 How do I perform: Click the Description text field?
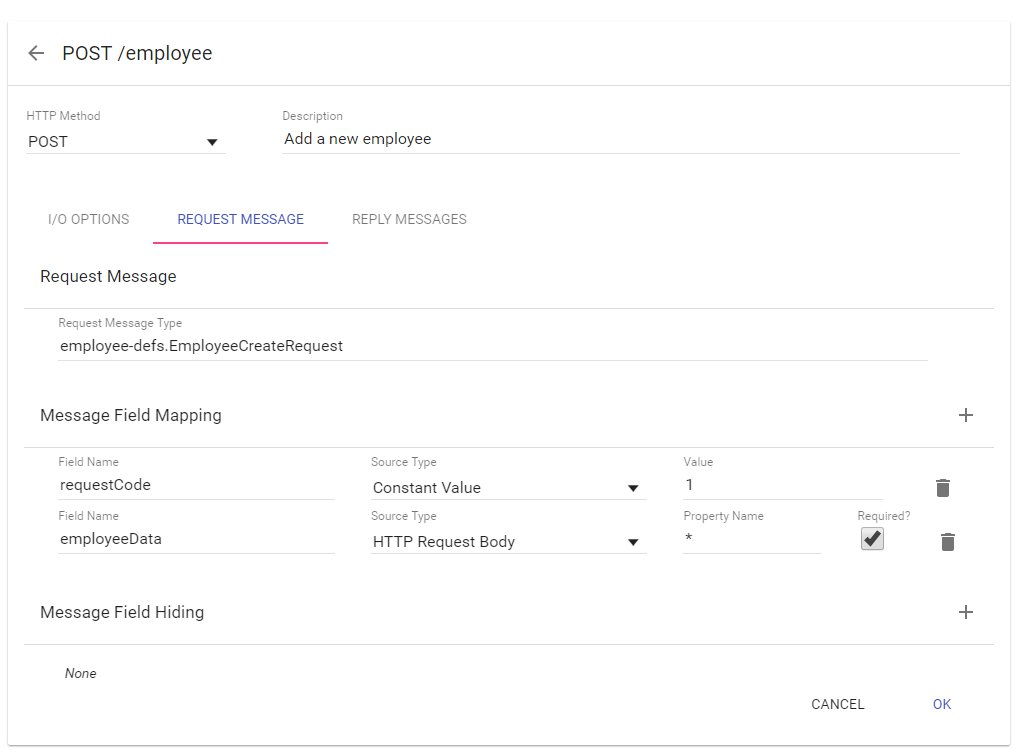620,140
